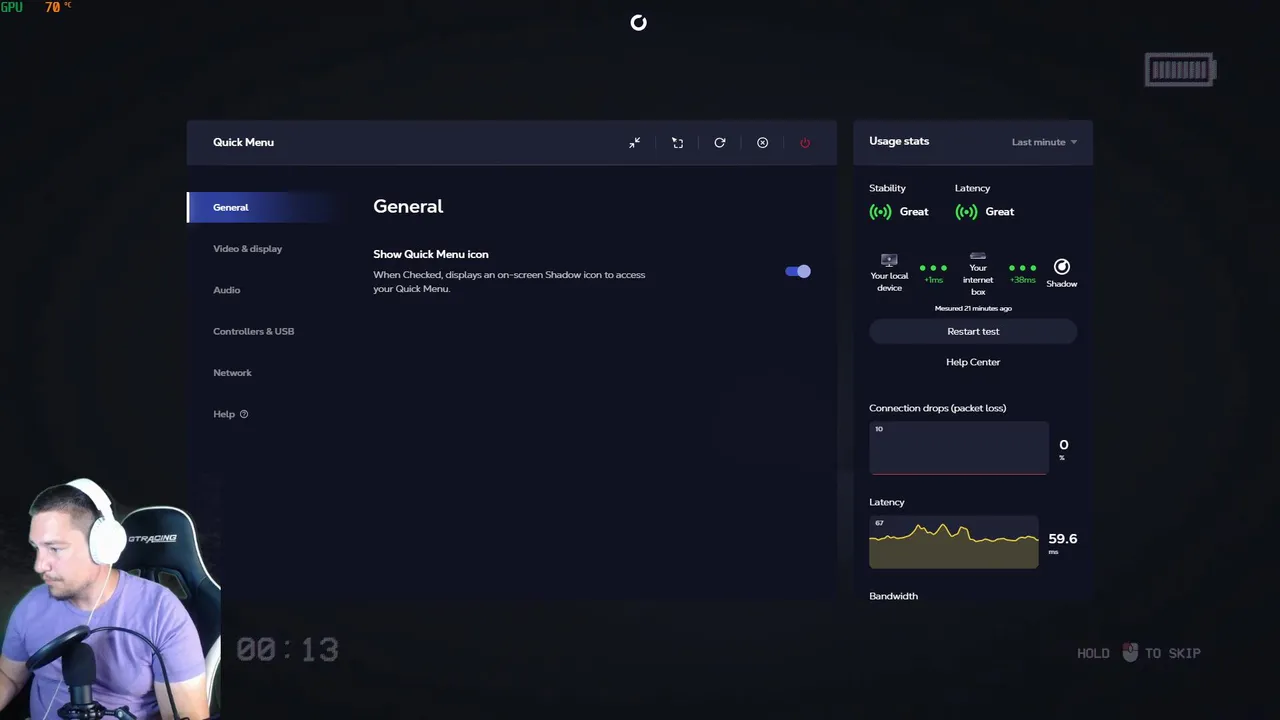This screenshot has width=1280, height=720.
Task: Click the red power icon
Action: [x=805, y=143]
